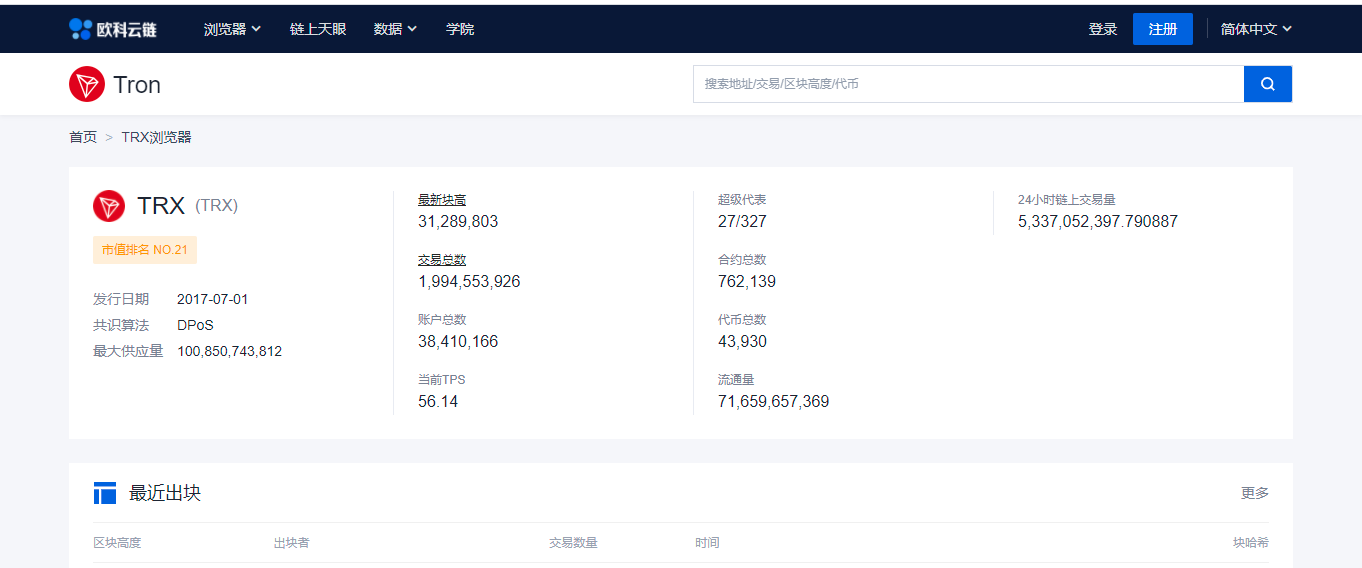Click circulating supply 71,659,657,369

(x=773, y=401)
